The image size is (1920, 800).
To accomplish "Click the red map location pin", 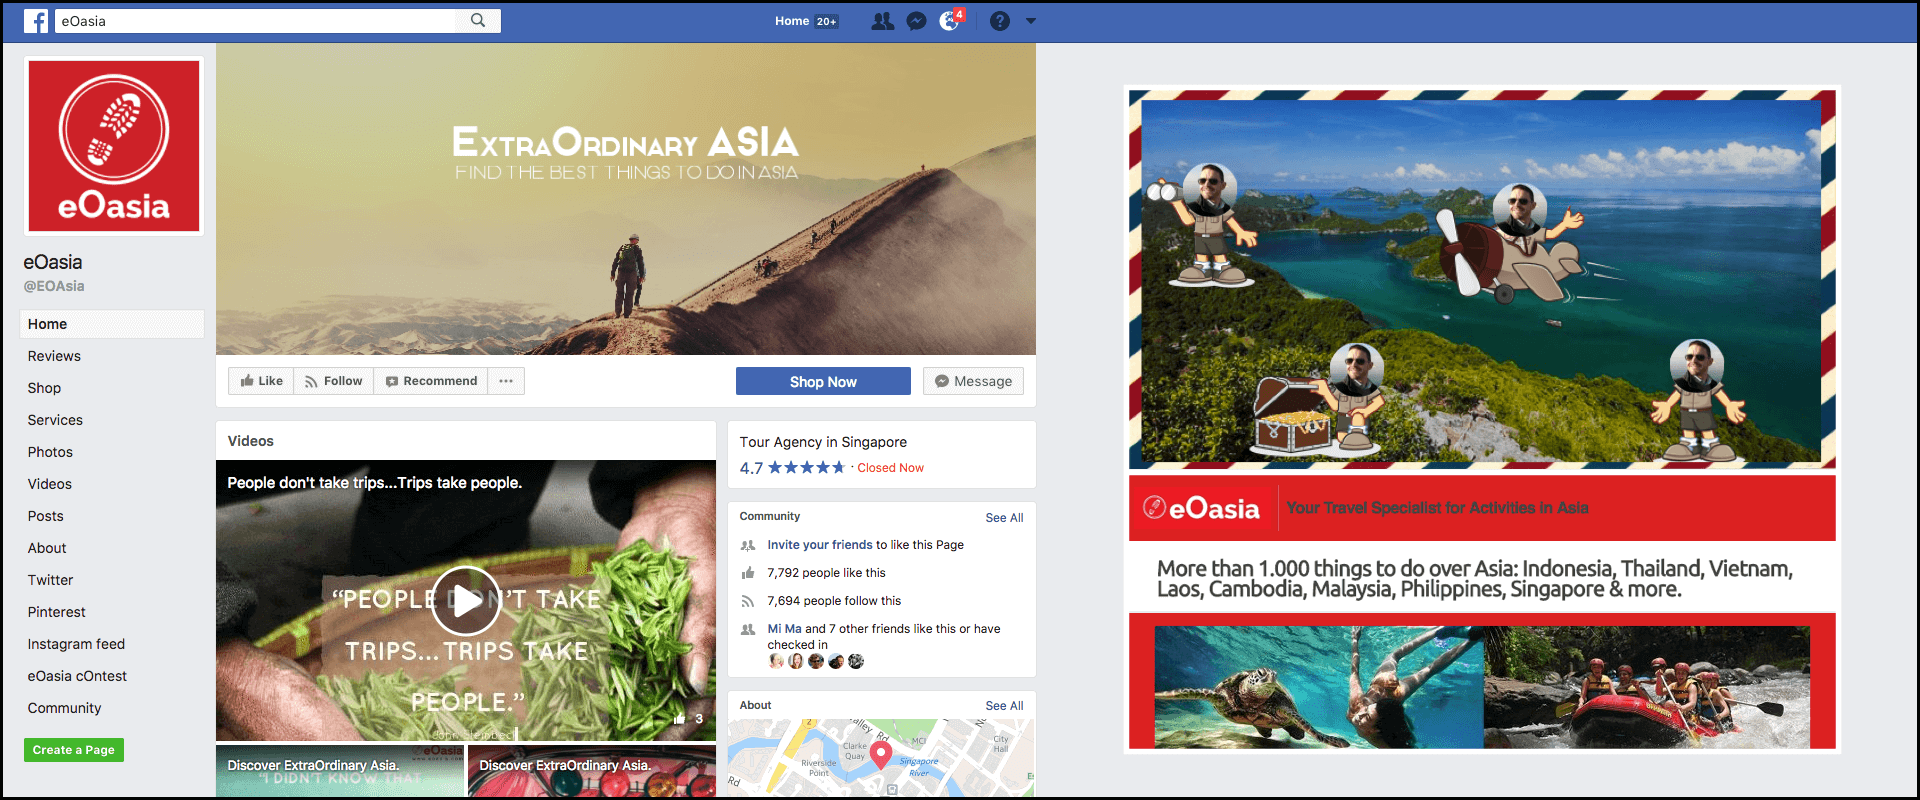I will click(x=881, y=755).
